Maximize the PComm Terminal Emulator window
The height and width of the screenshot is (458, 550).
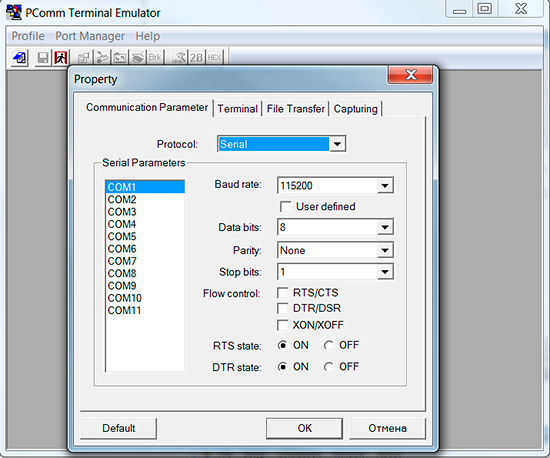point(485,9)
